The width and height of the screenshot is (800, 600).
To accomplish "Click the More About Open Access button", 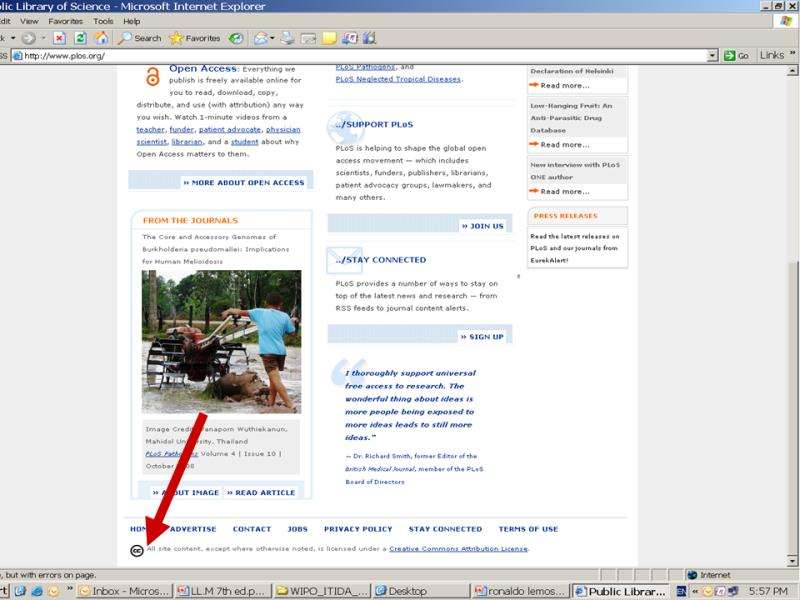I will click(x=244, y=183).
